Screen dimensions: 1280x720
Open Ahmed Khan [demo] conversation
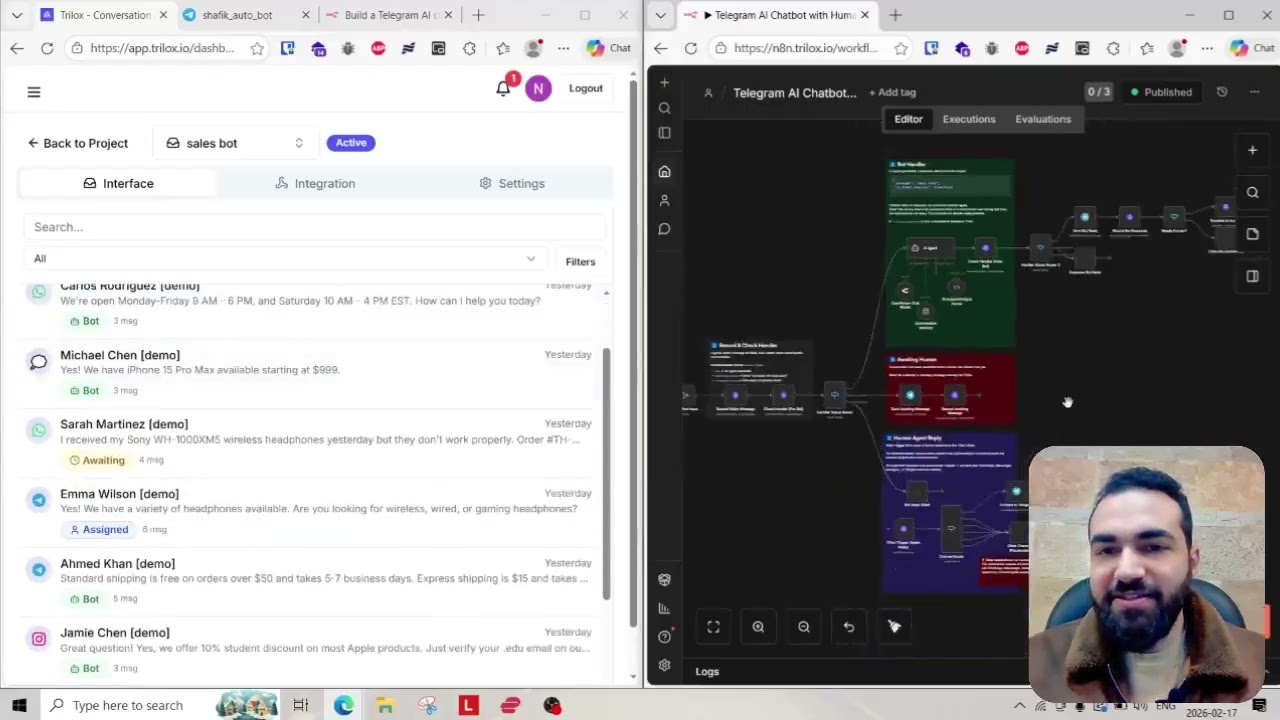pos(315,581)
